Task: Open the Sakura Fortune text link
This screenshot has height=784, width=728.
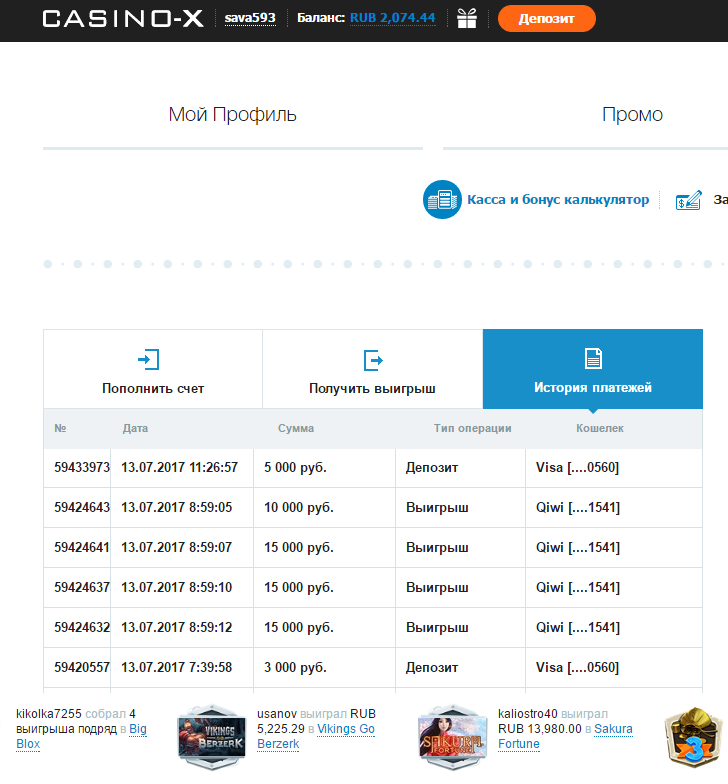Action: click(566, 736)
